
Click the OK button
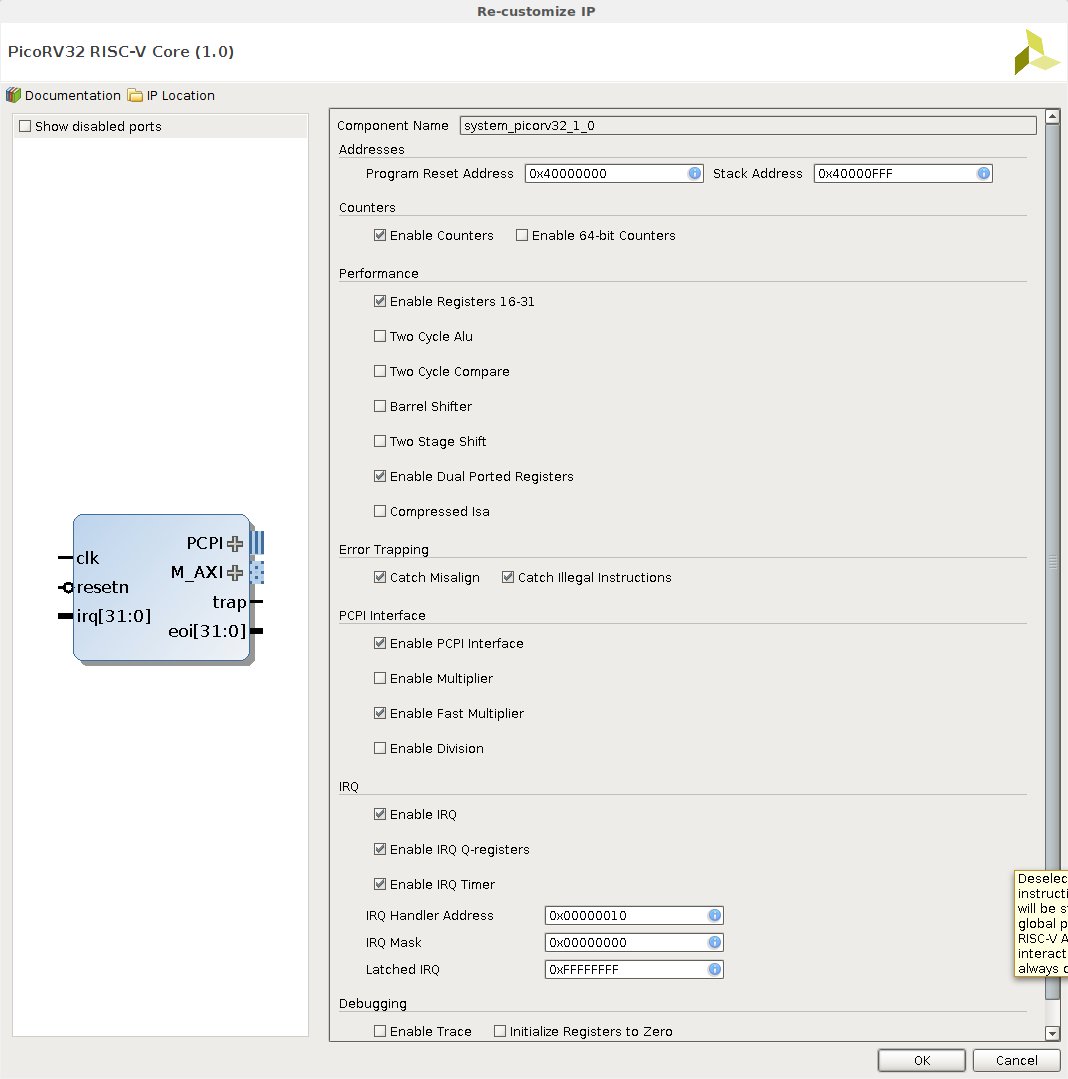[x=921, y=1060]
